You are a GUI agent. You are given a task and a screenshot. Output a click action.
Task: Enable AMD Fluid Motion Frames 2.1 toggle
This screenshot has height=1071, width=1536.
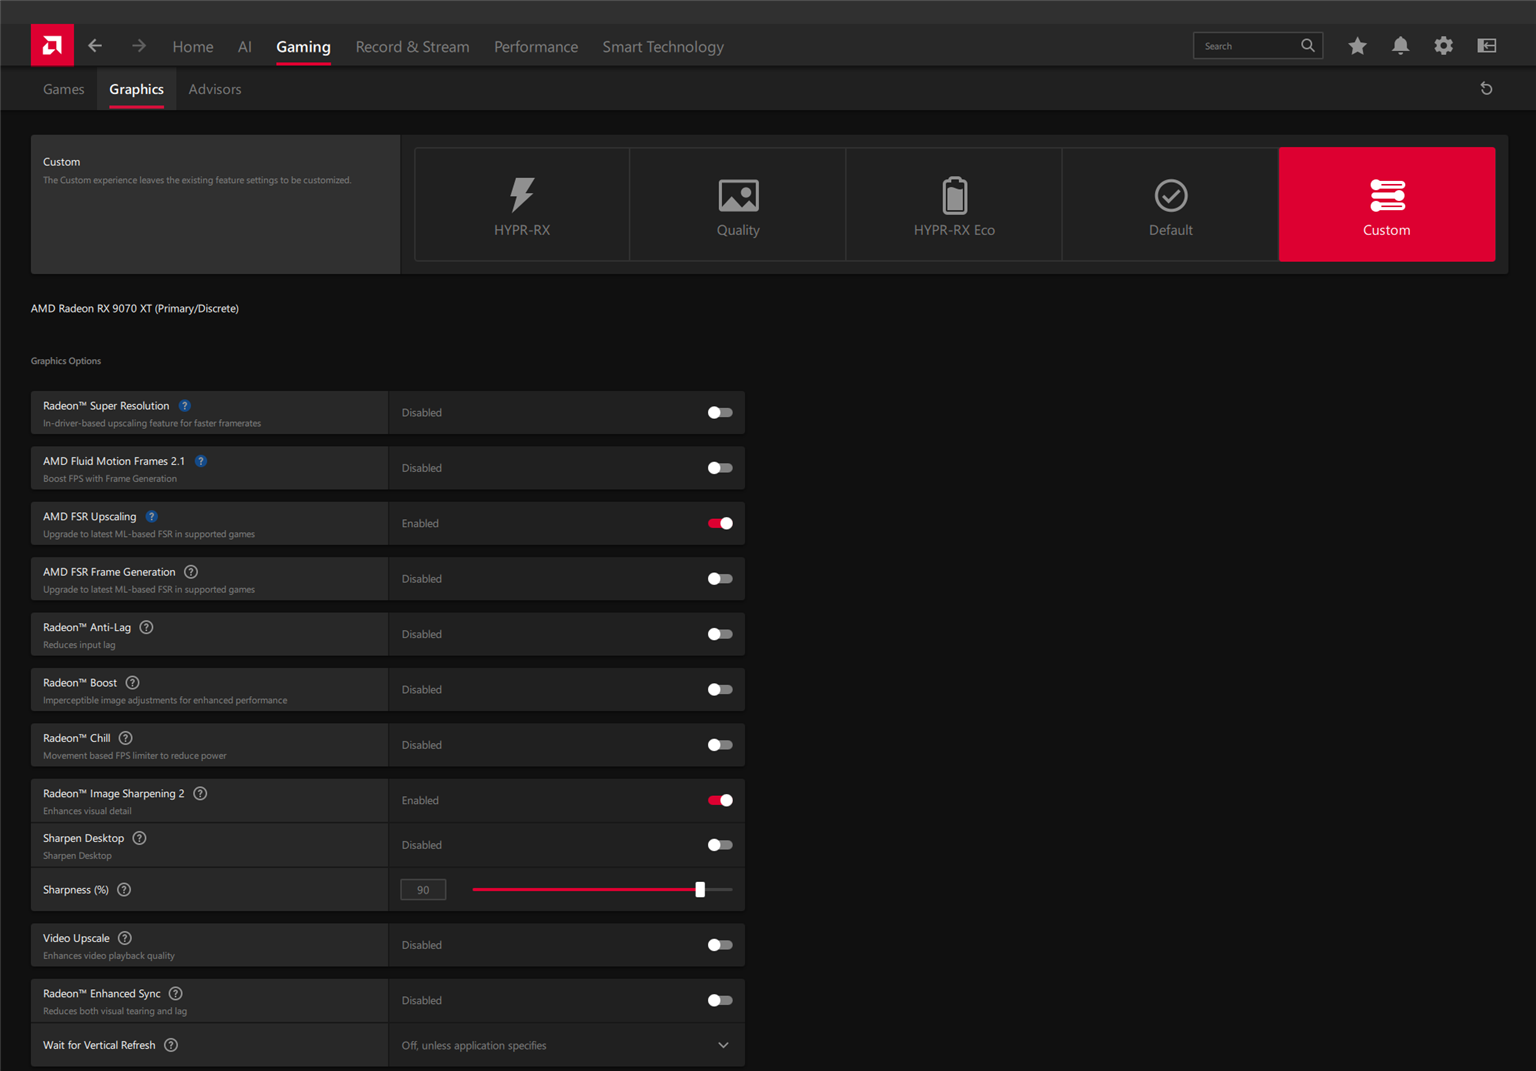point(720,468)
